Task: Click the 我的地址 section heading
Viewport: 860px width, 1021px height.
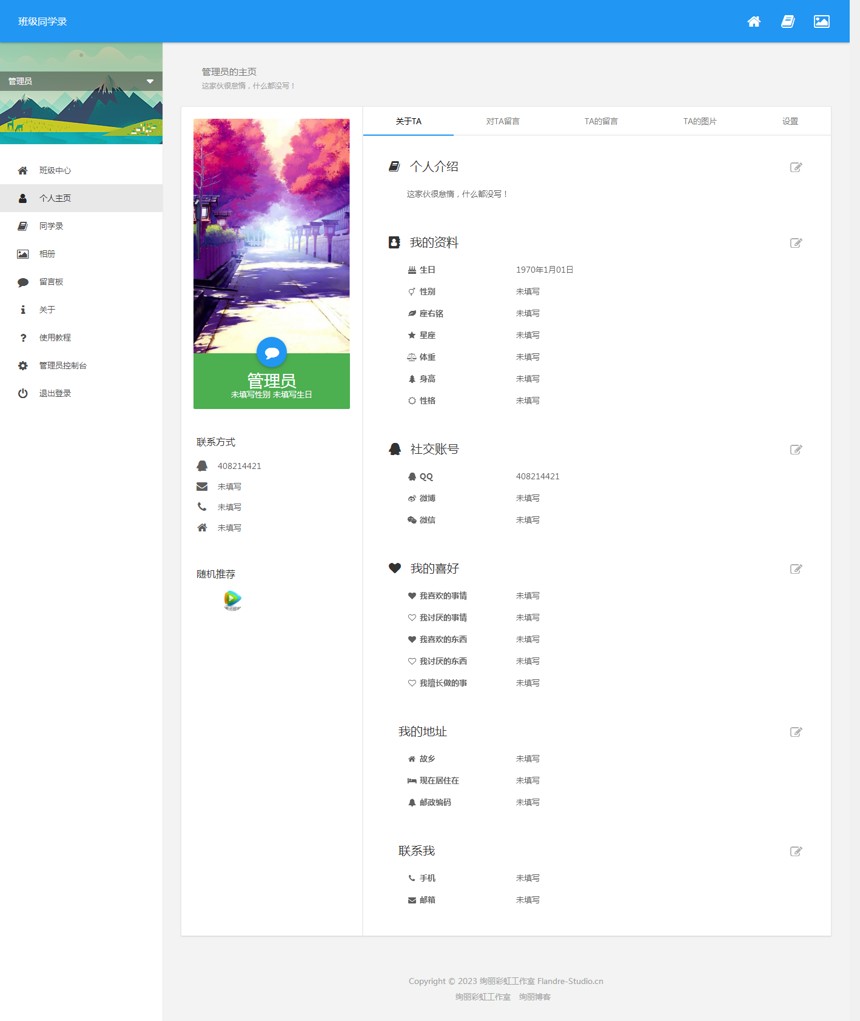Action: tap(423, 731)
